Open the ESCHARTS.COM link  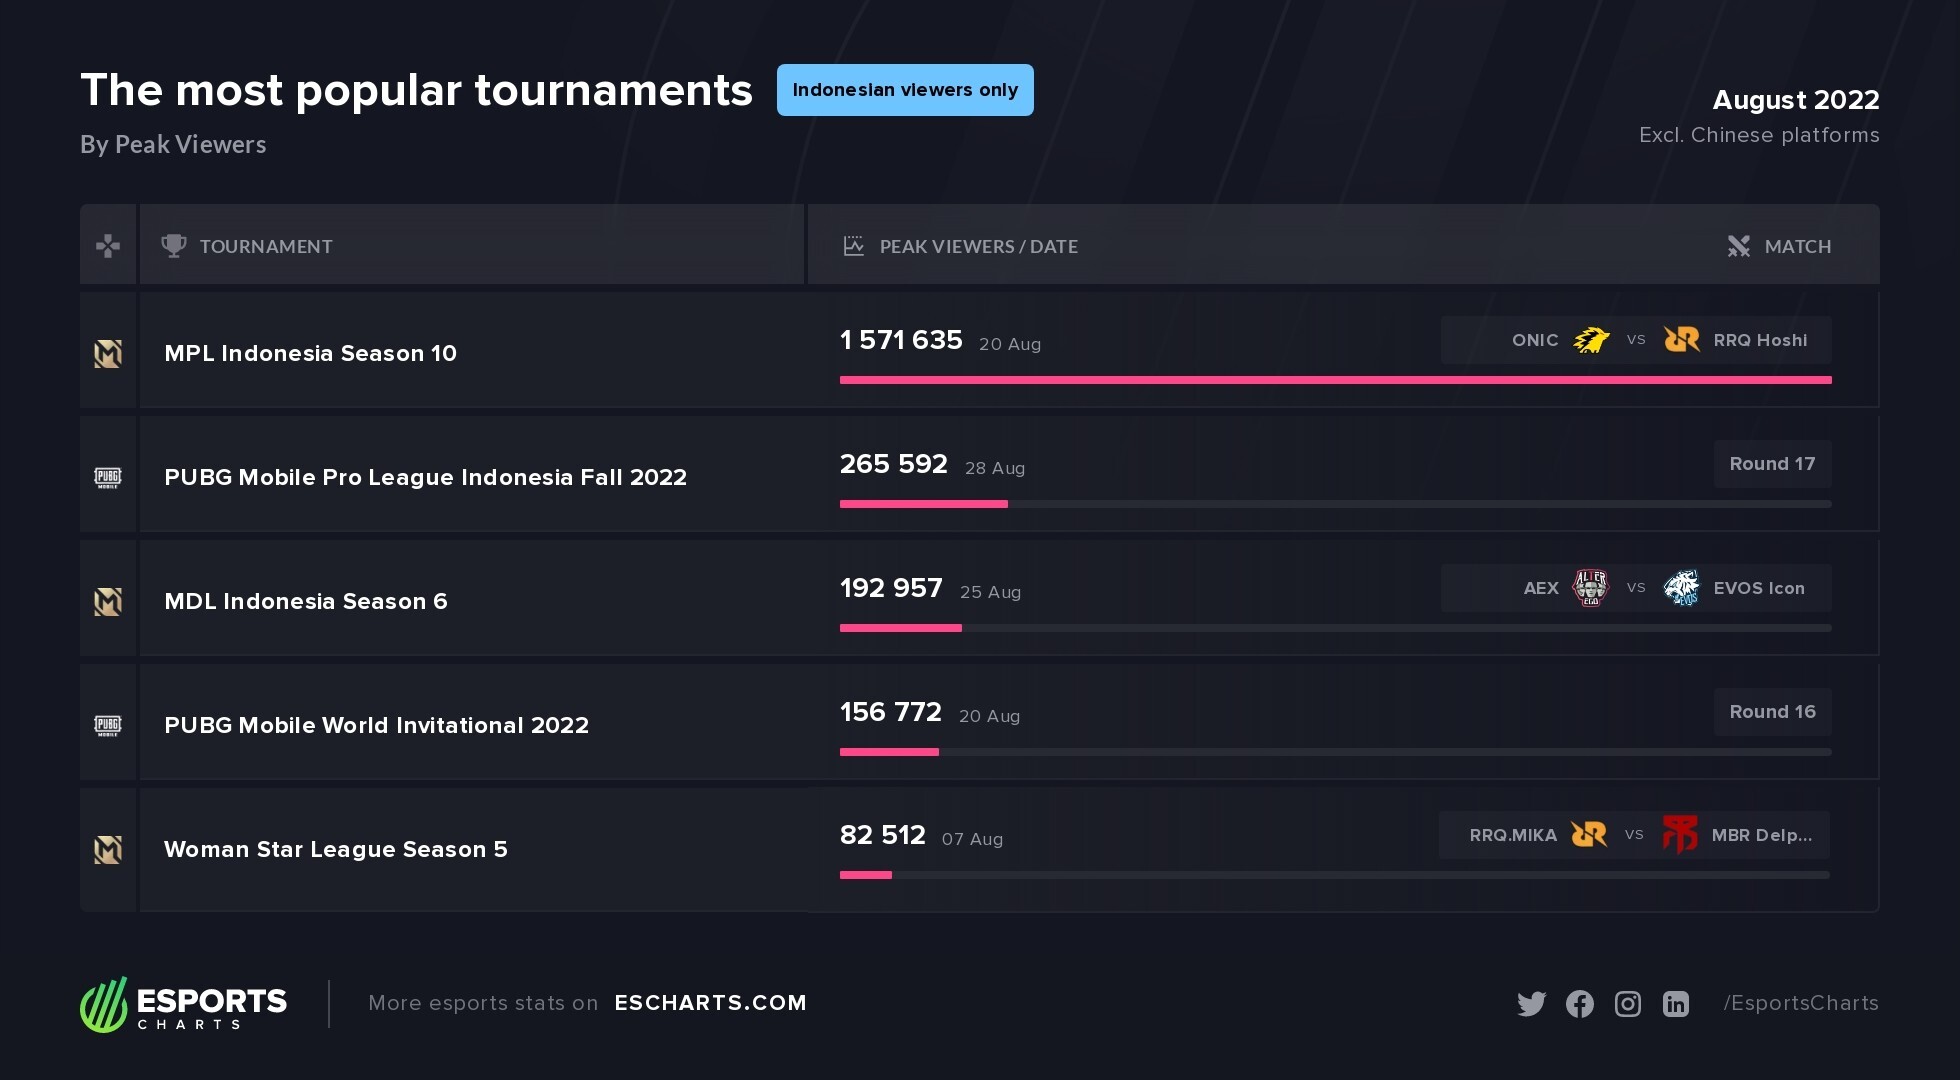(x=710, y=1003)
